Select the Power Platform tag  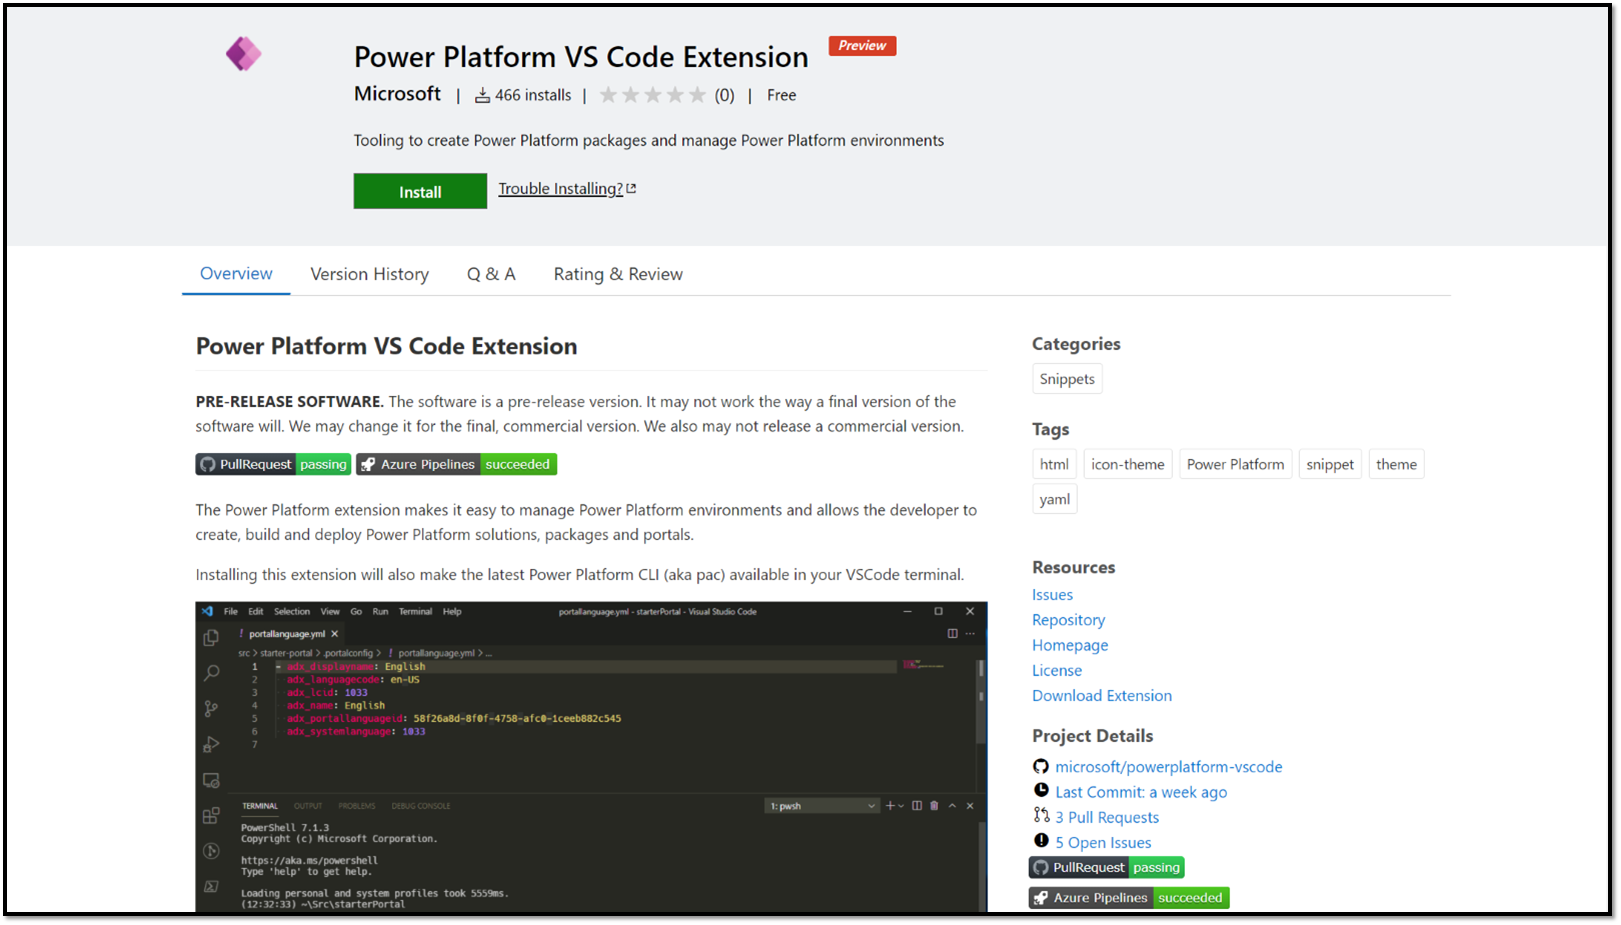coord(1235,464)
